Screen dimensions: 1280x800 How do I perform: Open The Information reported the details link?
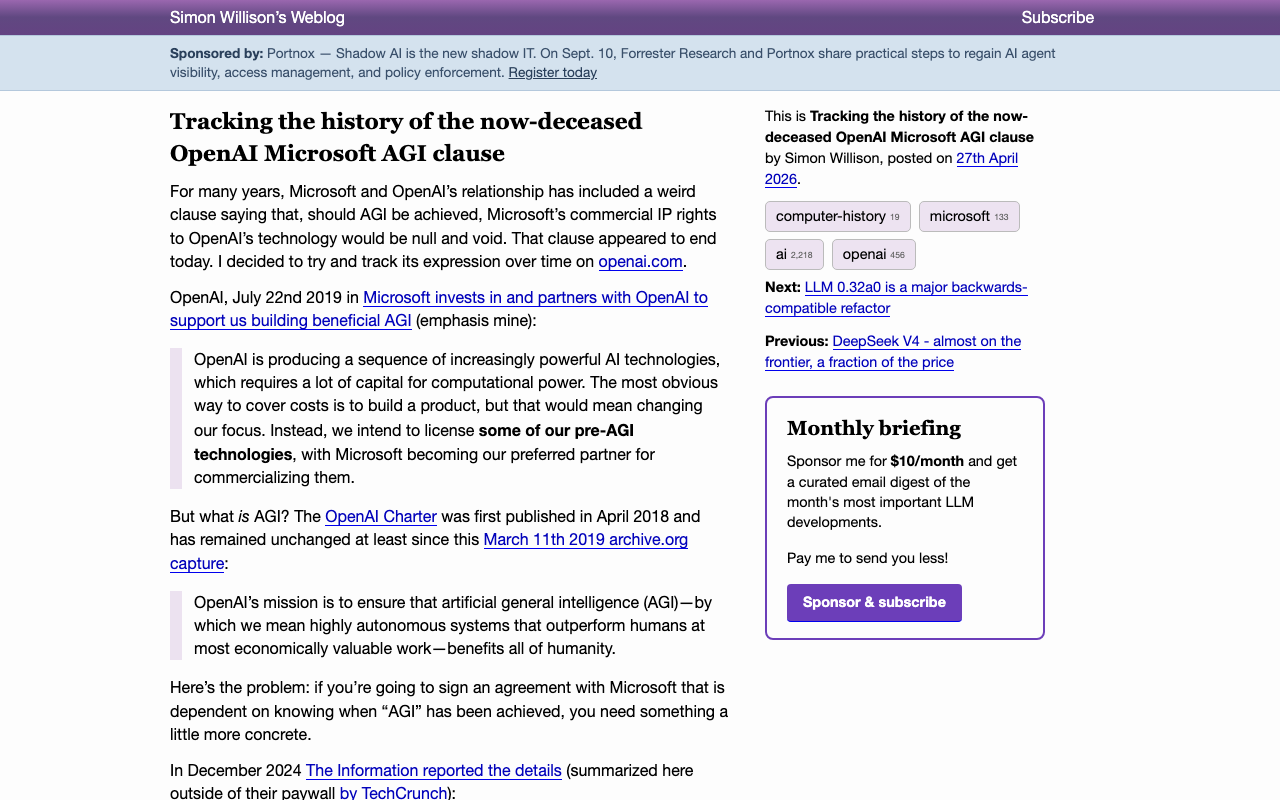tap(433, 770)
